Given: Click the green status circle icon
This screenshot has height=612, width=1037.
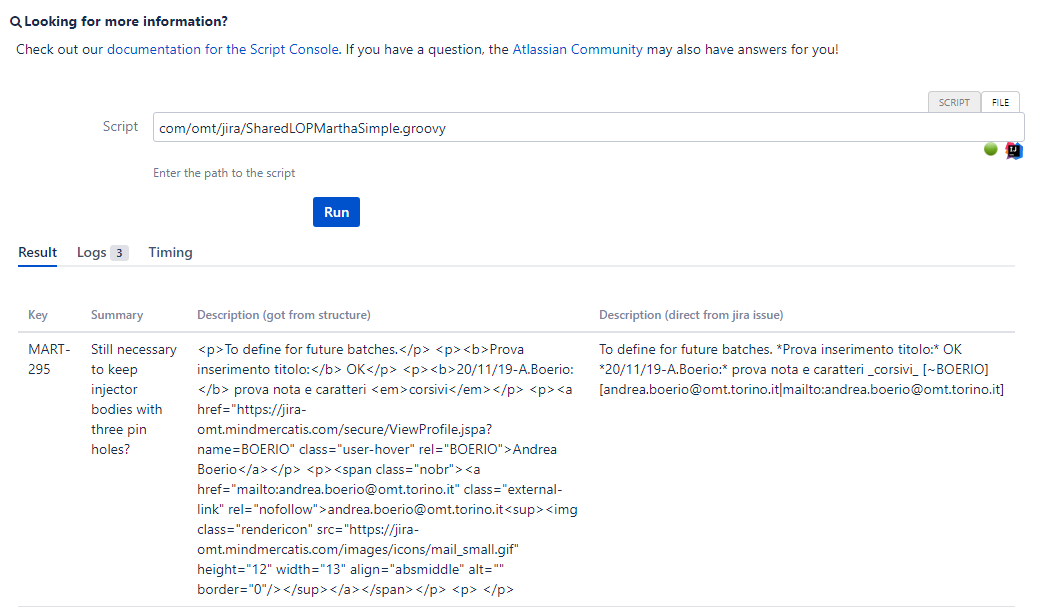Looking at the screenshot, I should [990, 149].
